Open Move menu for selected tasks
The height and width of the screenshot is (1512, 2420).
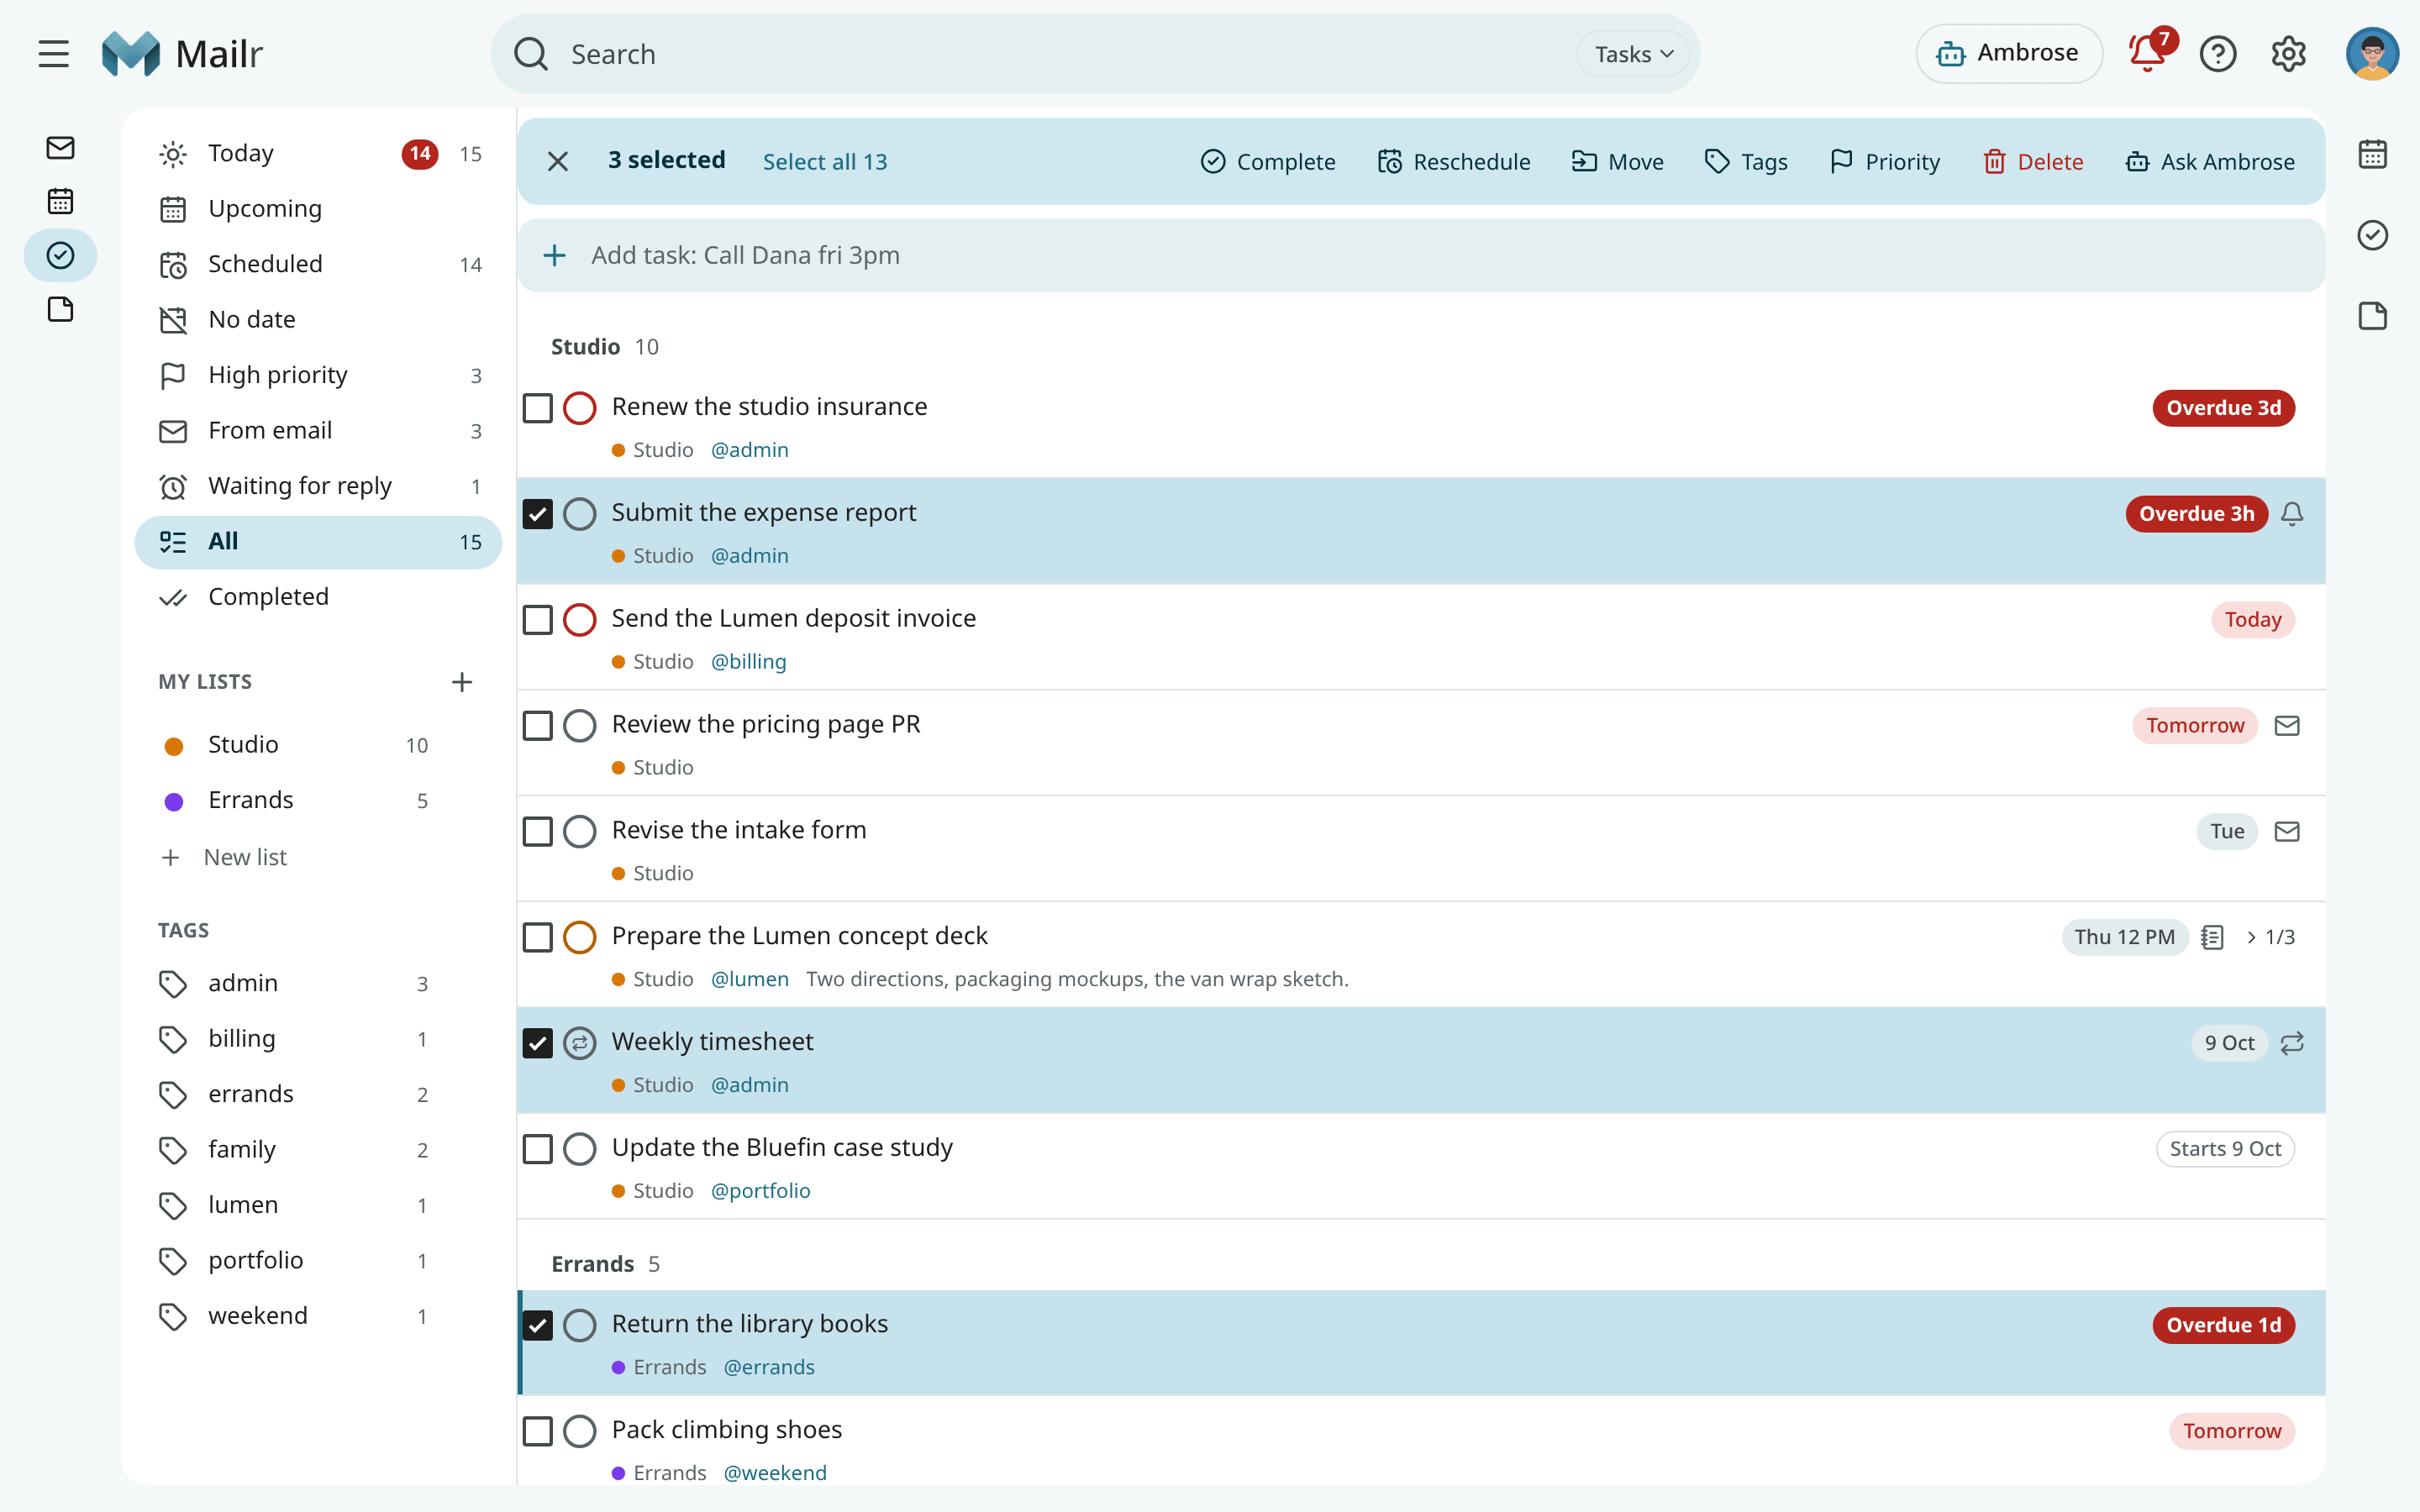coord(1617,161)
